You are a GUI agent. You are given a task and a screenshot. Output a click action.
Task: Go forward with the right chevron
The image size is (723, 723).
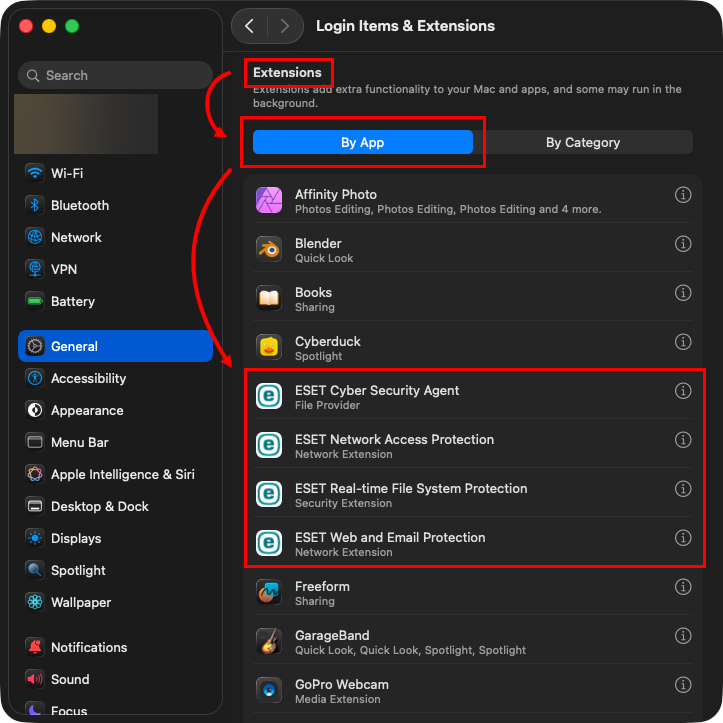tap(285, 26)
